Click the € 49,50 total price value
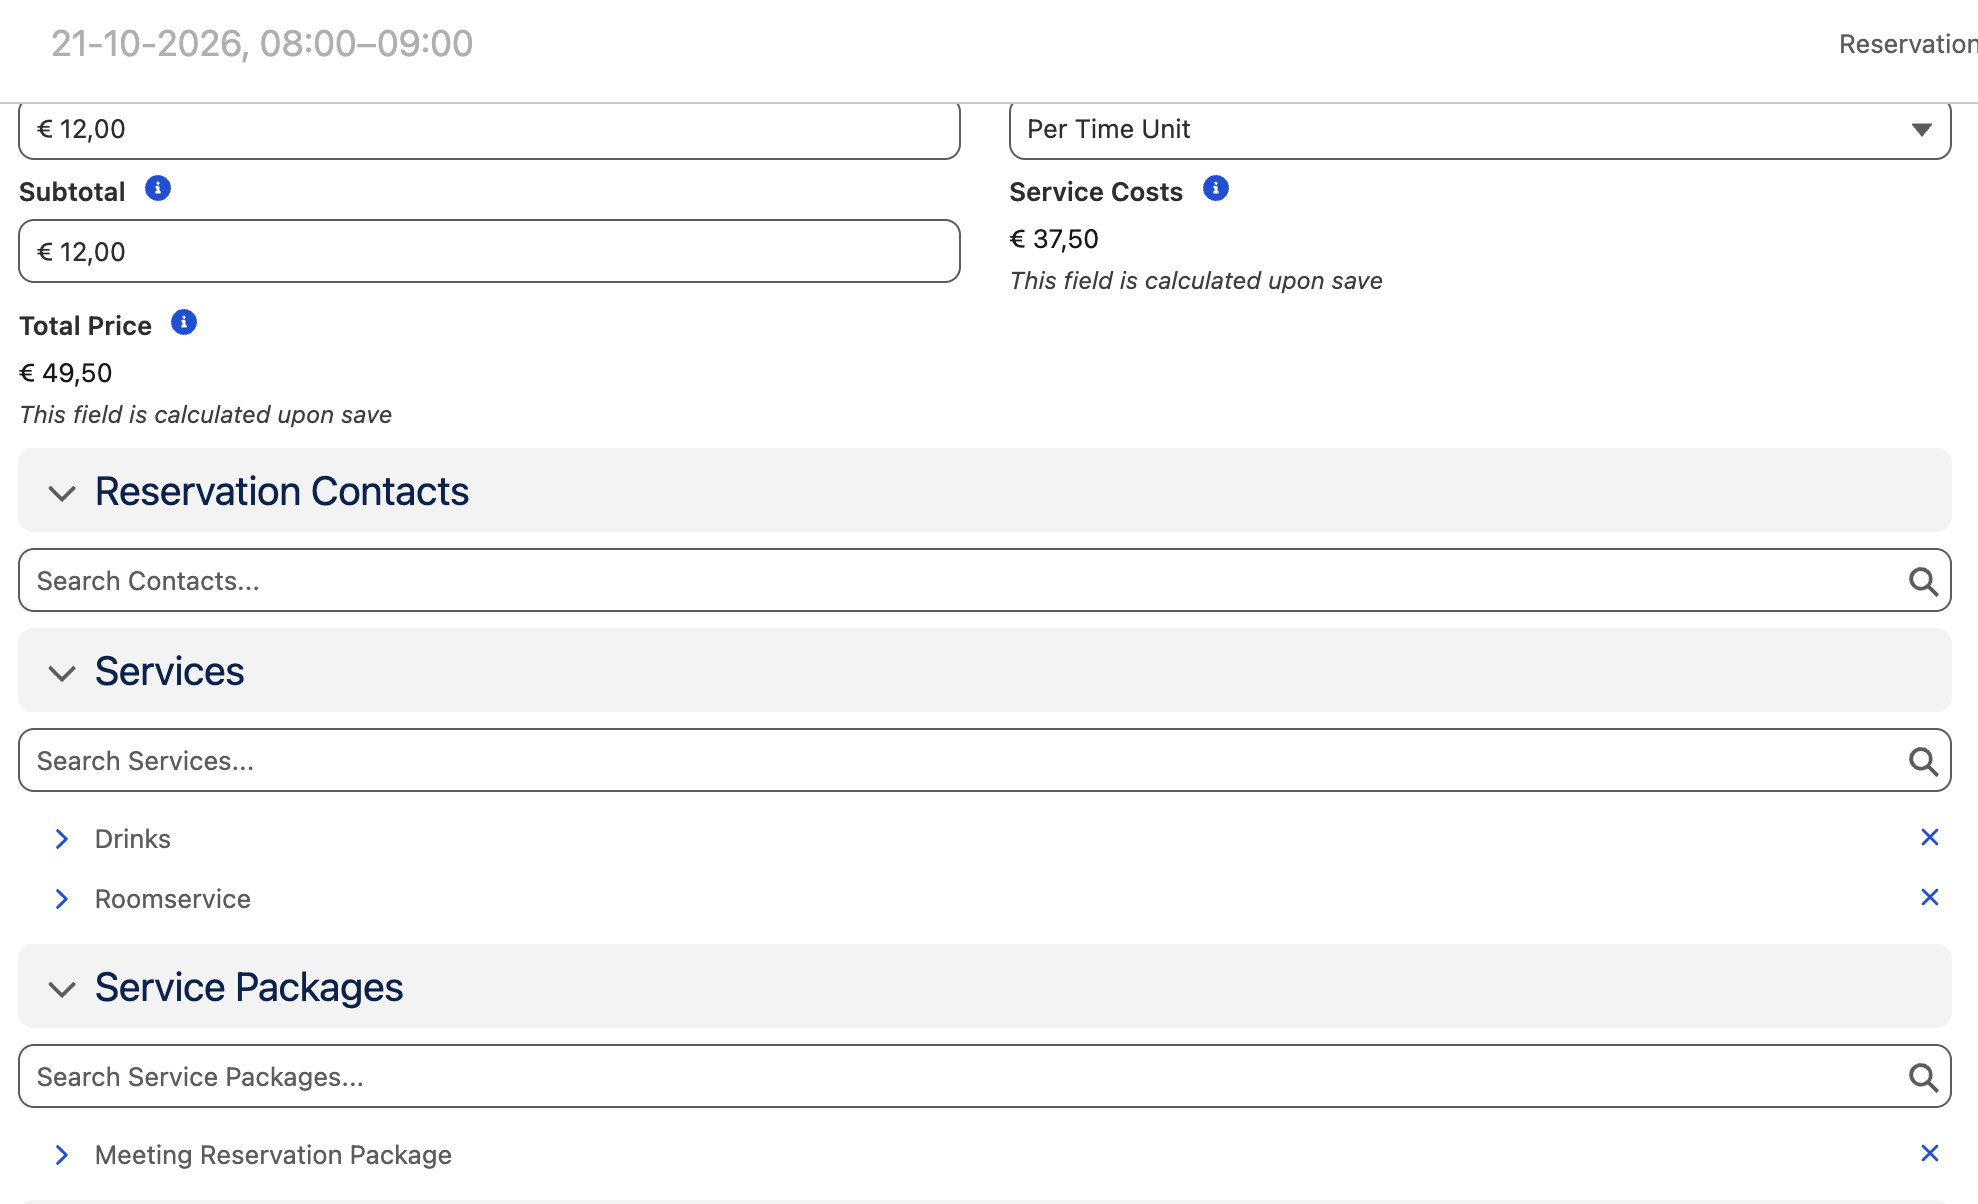Screen dimensions: 1978x1204 point(66,373)
